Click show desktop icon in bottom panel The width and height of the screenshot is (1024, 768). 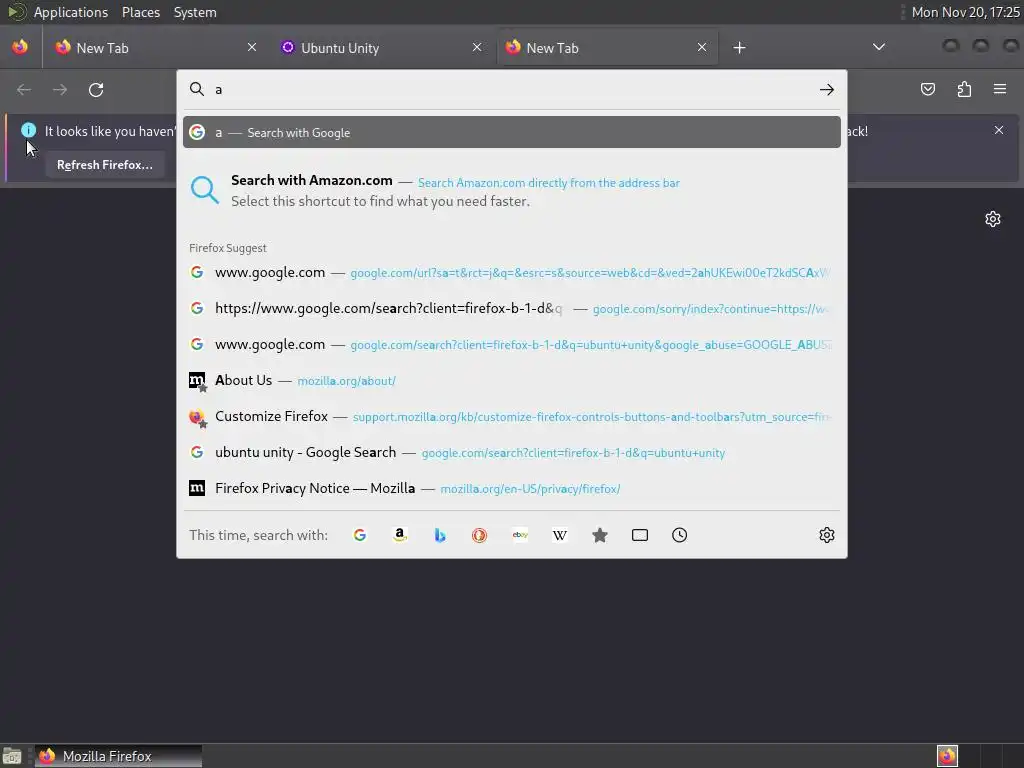tap(12, 756)
